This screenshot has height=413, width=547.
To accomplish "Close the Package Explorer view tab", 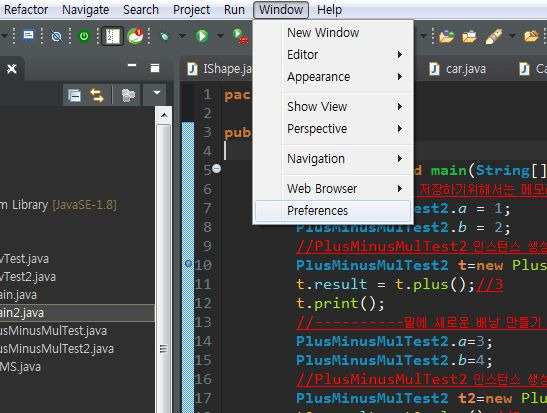I will pyautogui.click(x=12, y=68).
